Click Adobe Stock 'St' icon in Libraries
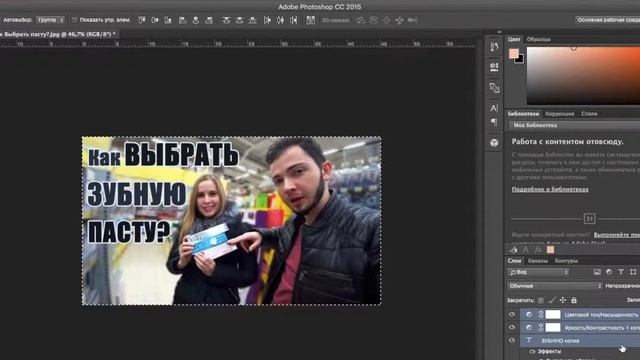The image size is (640, 360). [x=589, y=219]
